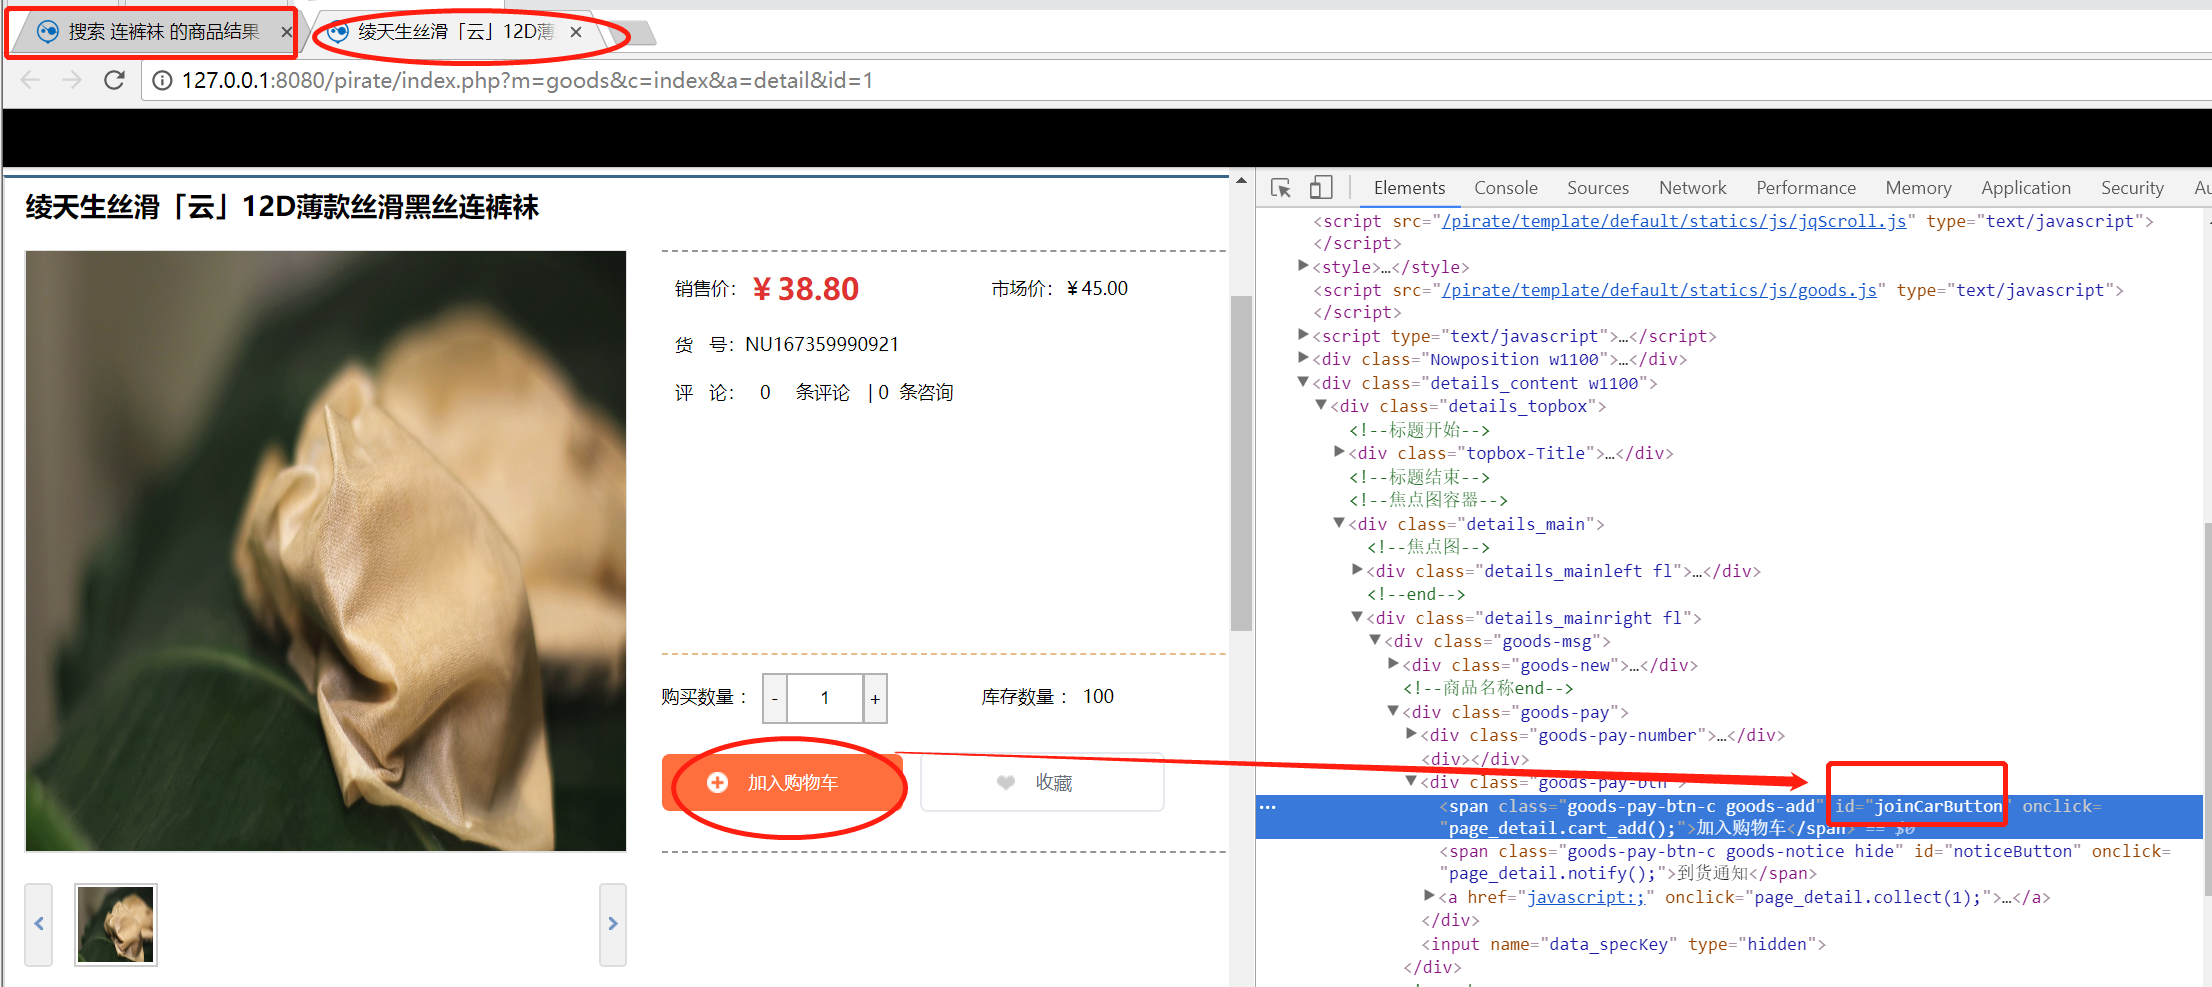The width and height of the screenshot is (2212, 987).
Task: Open the Console panel tab
Action: coord(1506,188)
